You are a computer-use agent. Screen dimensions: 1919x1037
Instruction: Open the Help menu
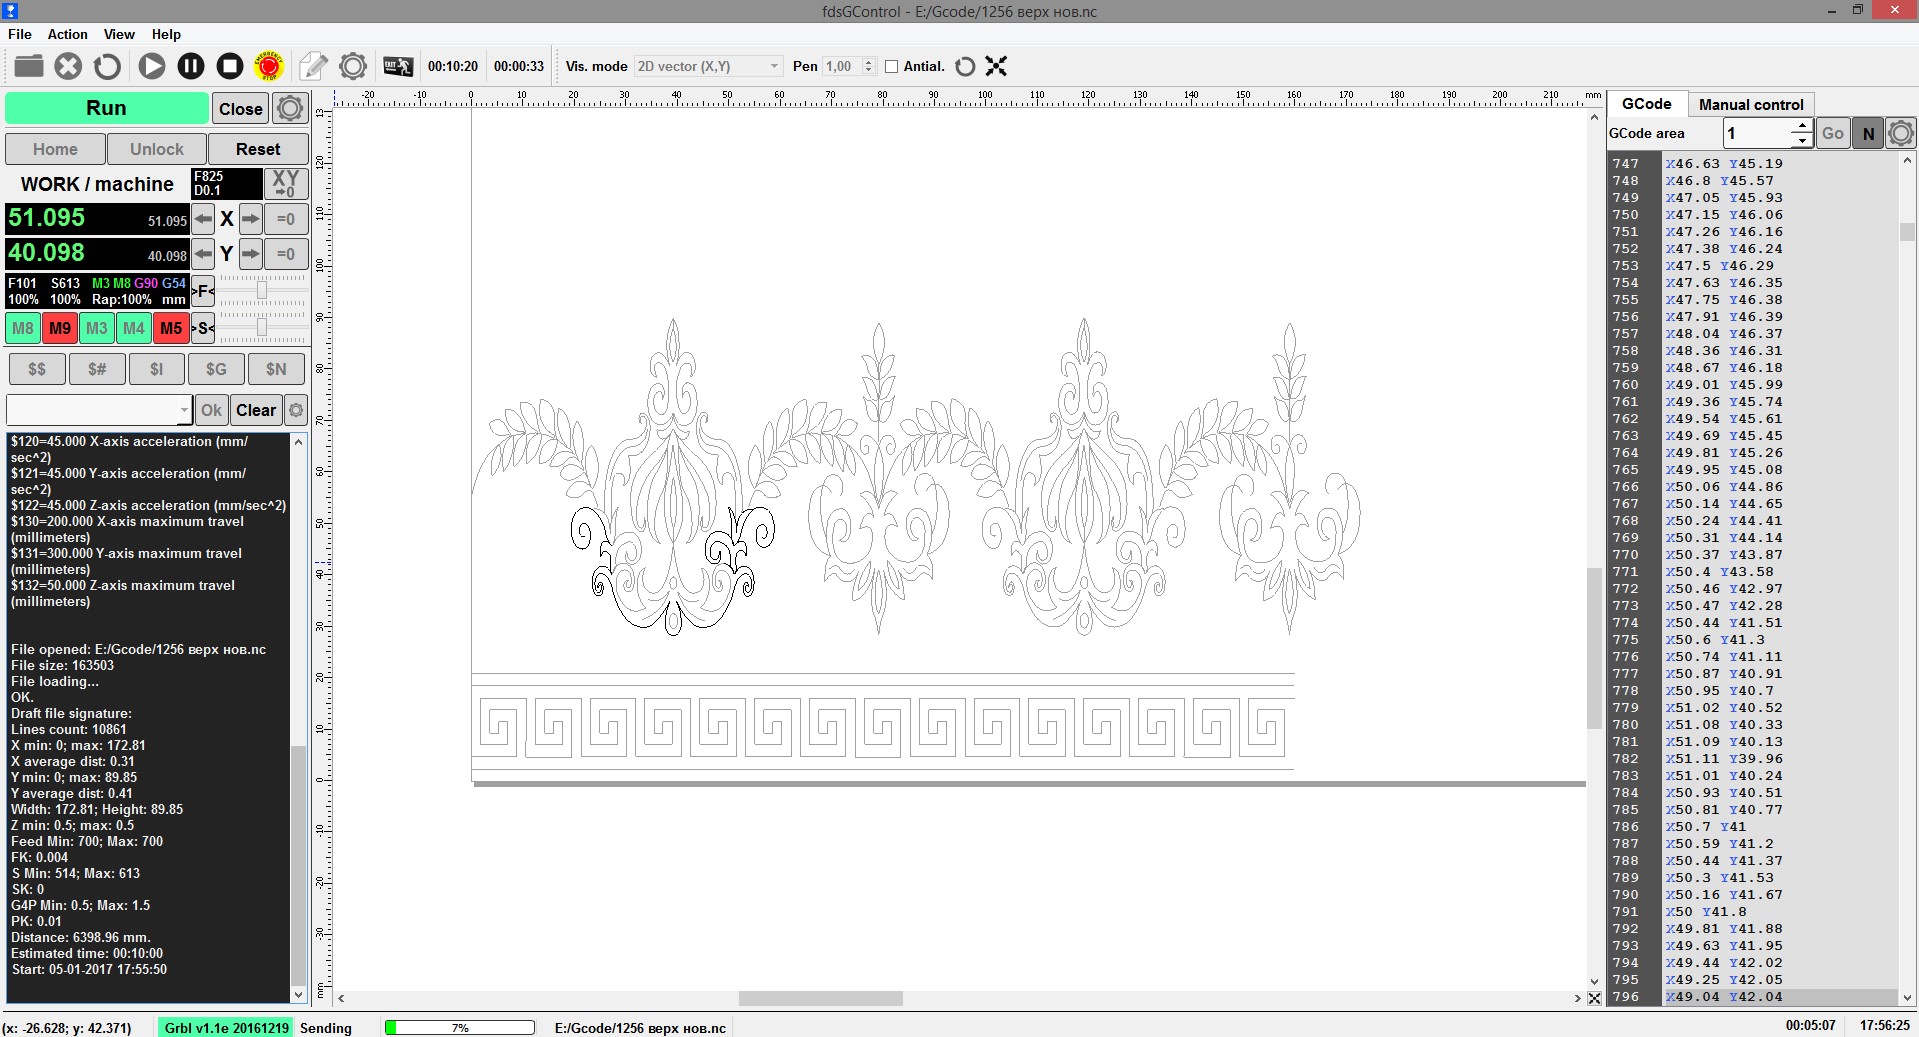click(166, 34)
